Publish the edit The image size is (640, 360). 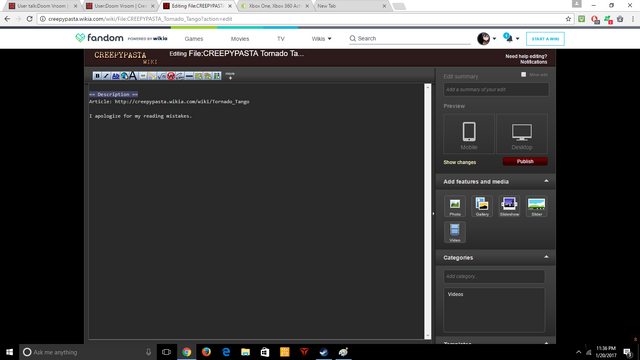(525, 161)
